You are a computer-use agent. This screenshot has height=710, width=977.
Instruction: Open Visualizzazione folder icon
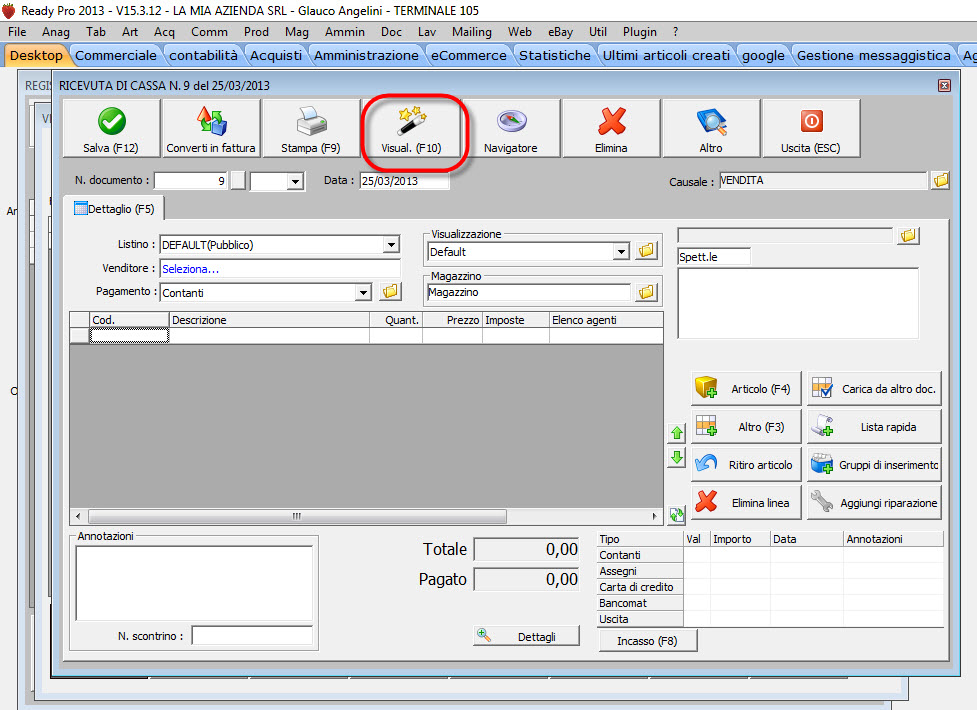[x=647, y=251]
